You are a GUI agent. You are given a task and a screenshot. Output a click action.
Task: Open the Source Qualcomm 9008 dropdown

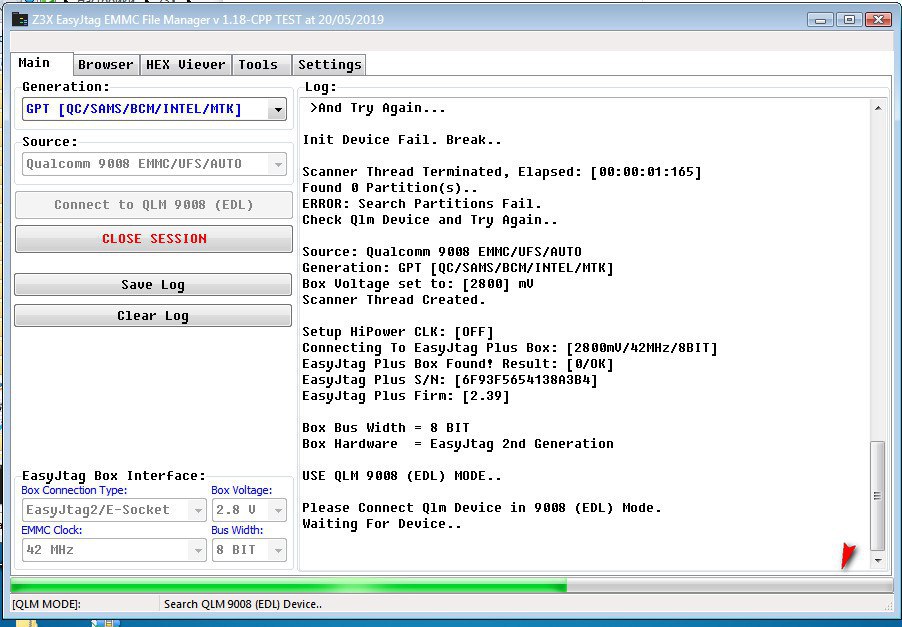[x=154, y=164]
